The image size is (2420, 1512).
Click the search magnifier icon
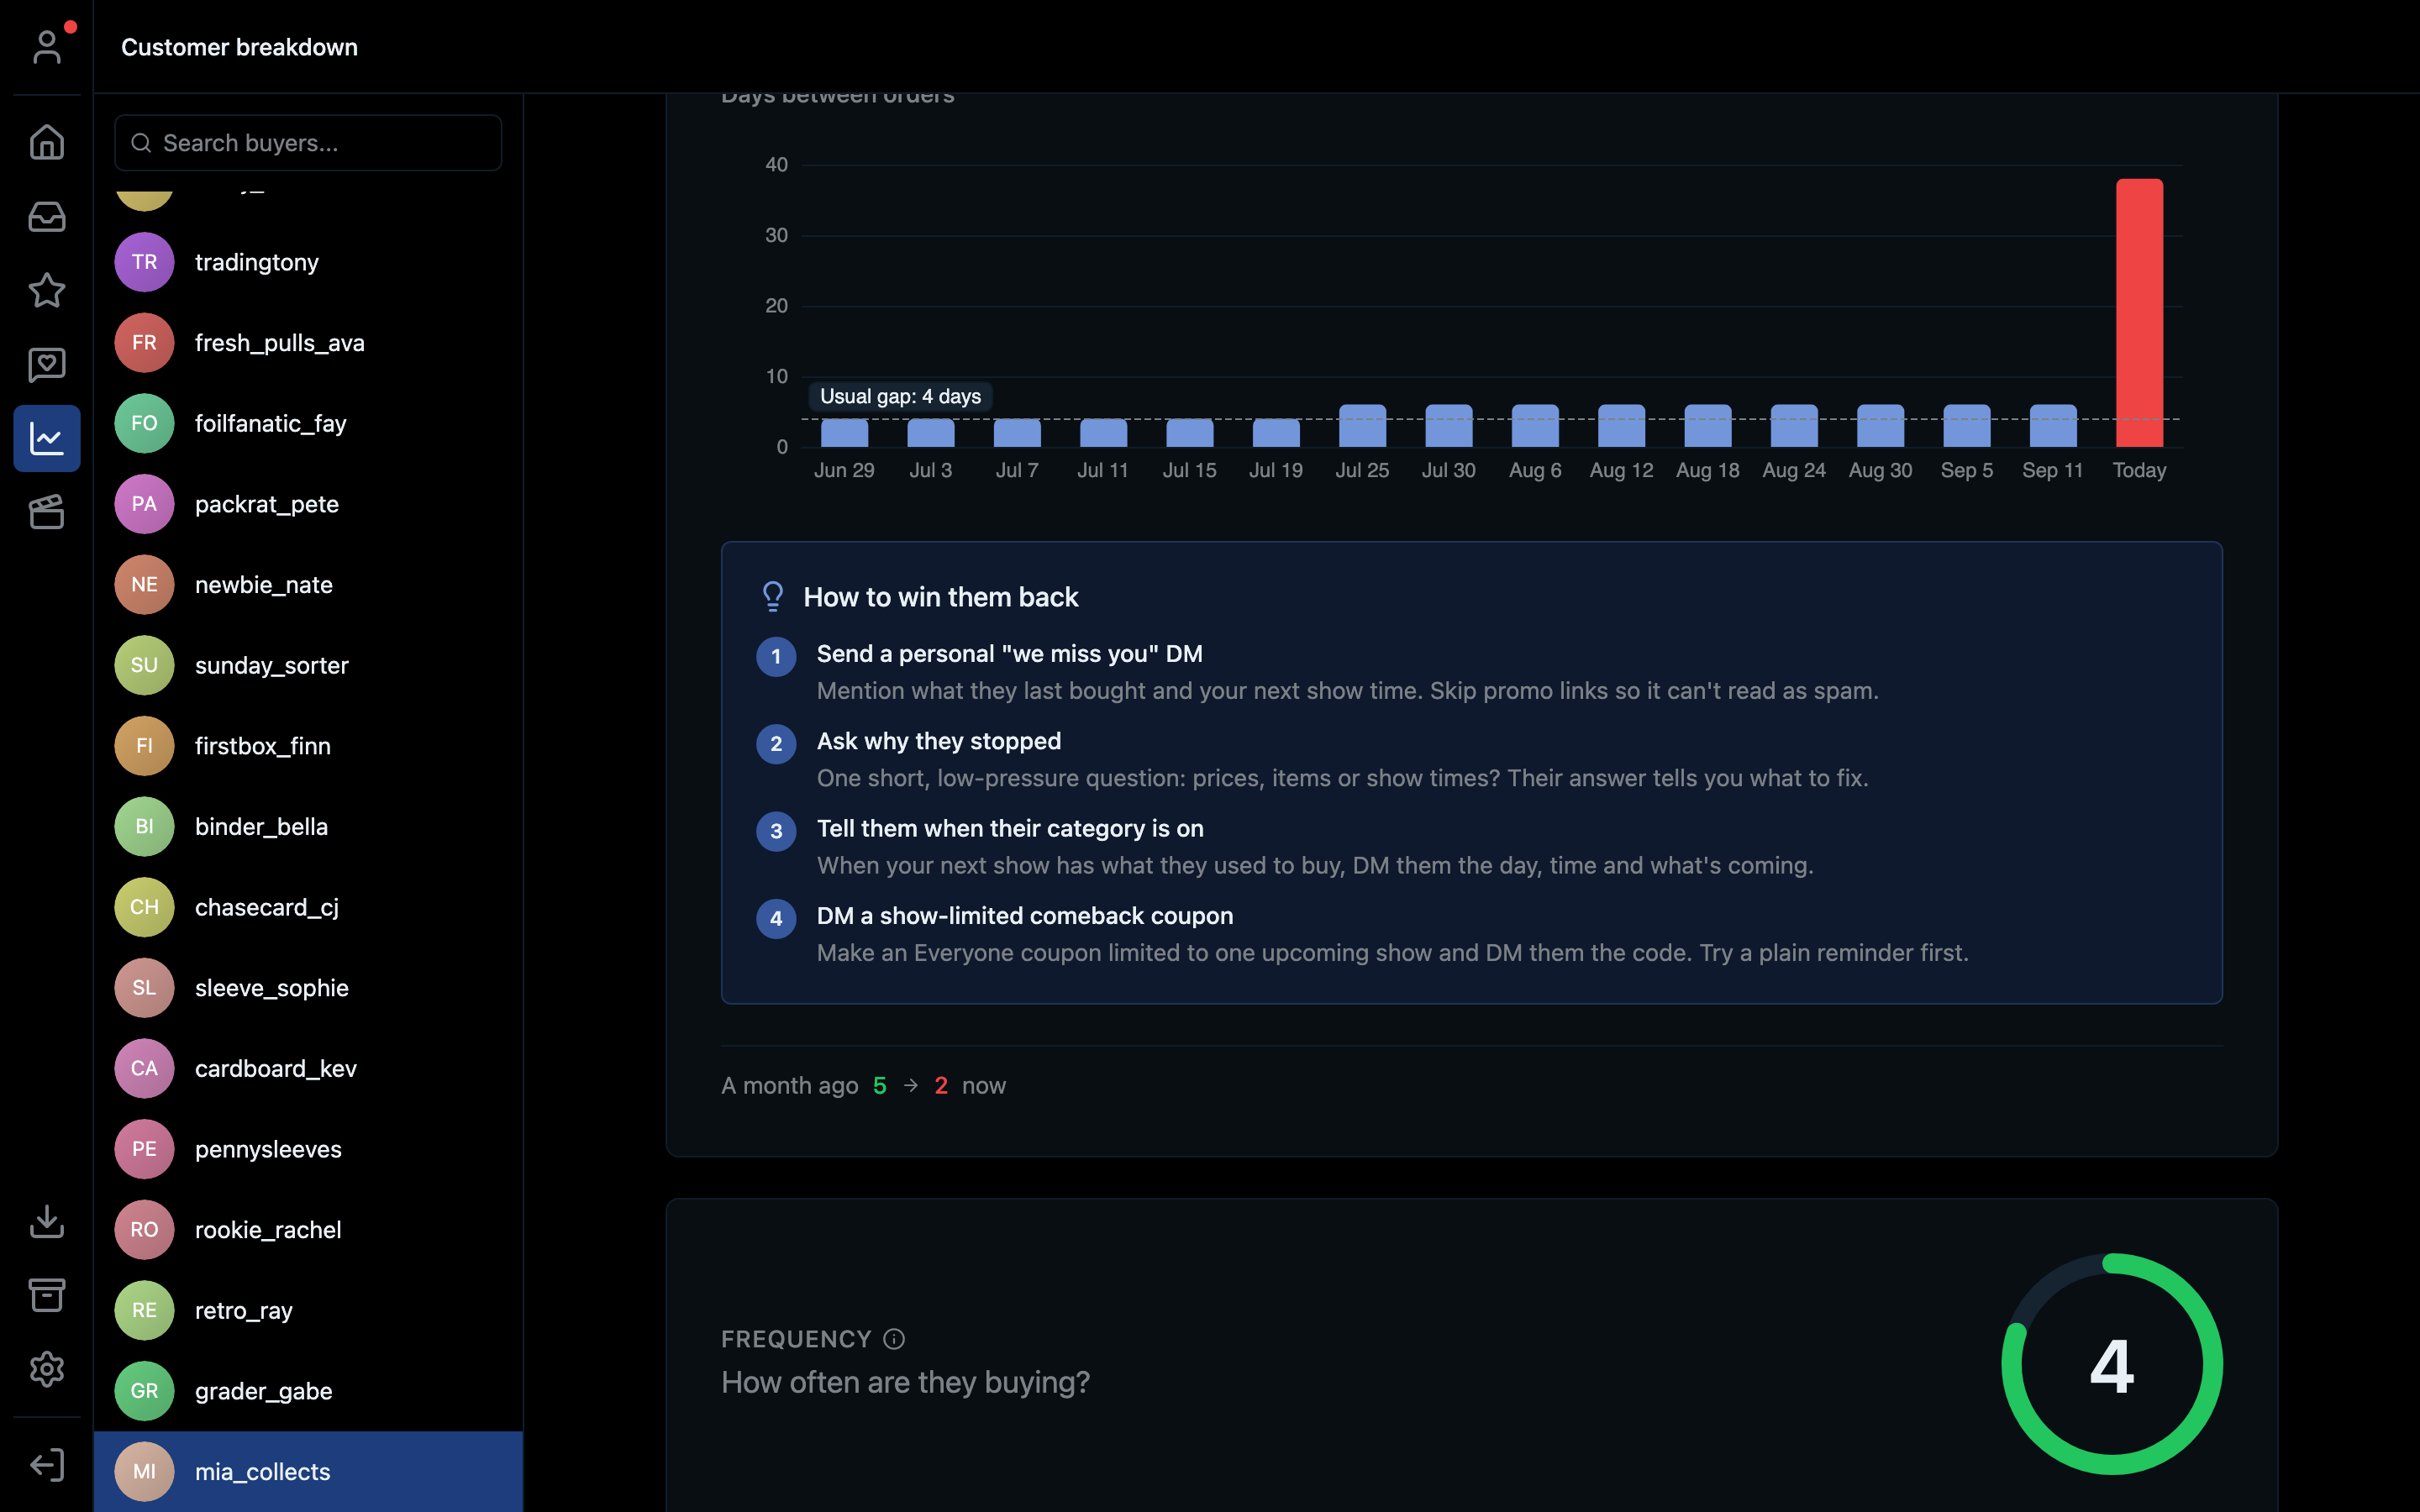pos(141,143)
